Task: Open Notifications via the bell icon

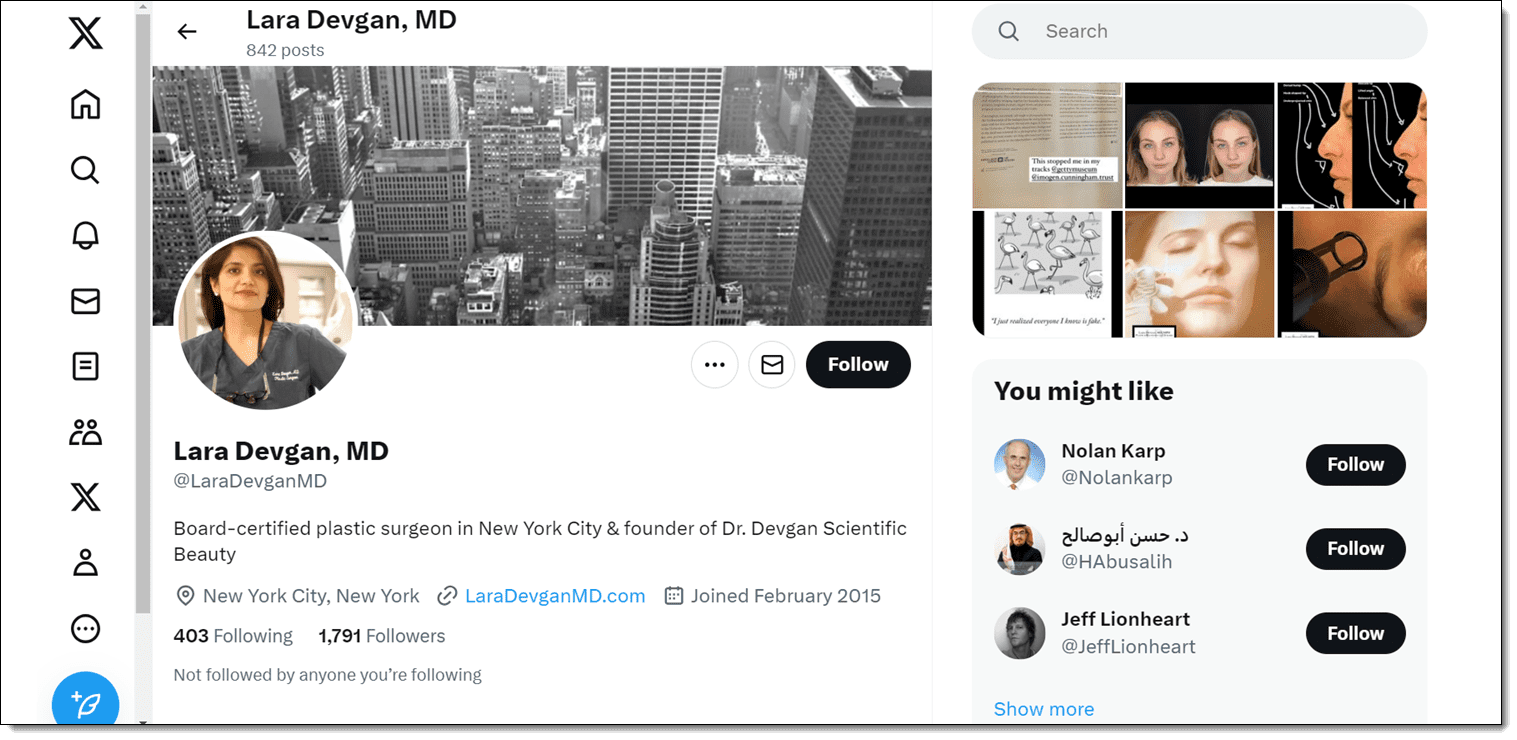Action: coord(85,235)
